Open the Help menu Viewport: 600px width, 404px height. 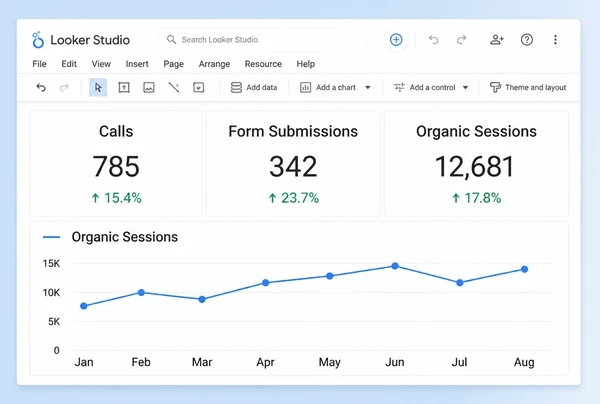(306, 64)
